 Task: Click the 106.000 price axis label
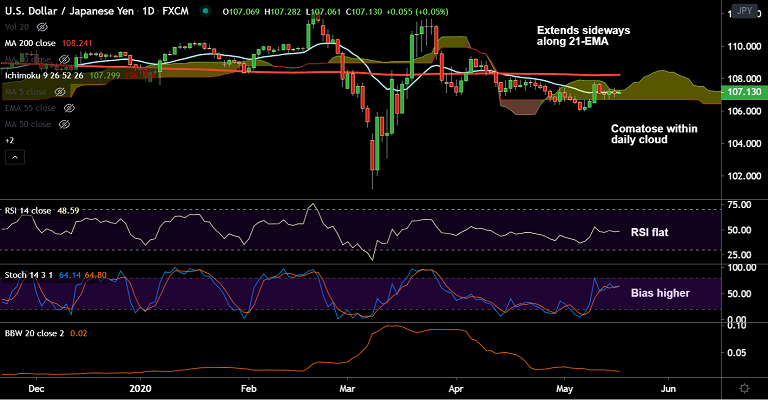[x=744, y=111]
